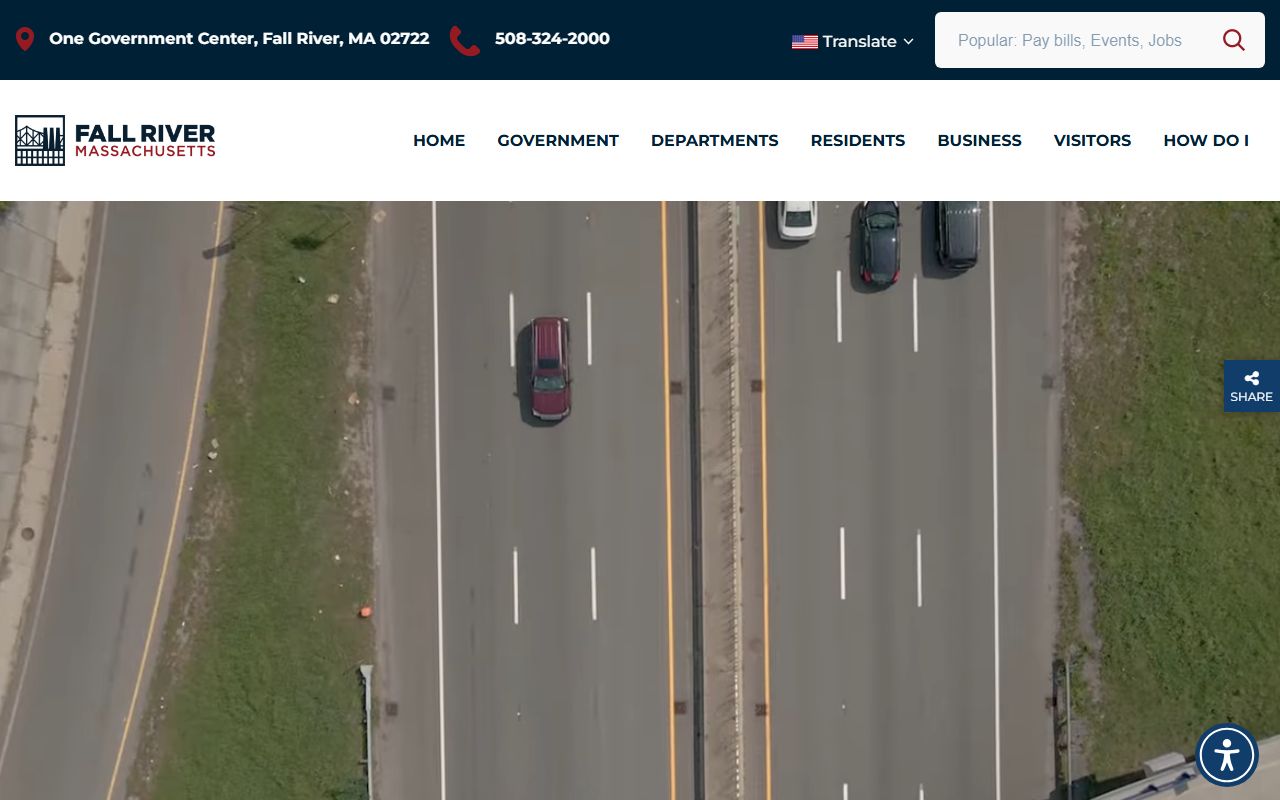Click the red phone handset icon
Viewport: 1280px width, 800px height.
(x=464, y=40)
